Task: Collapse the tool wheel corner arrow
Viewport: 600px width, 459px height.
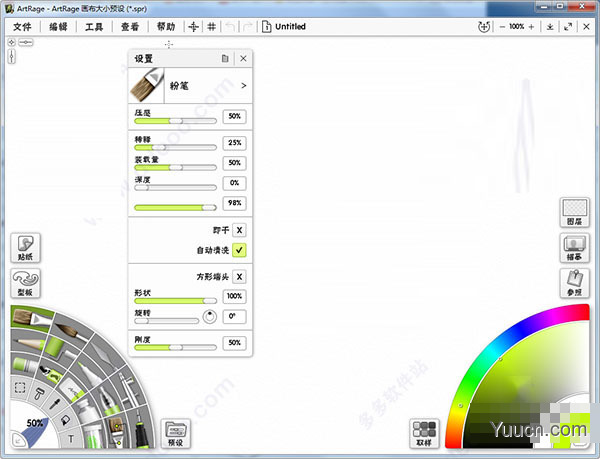Action: coord(17,440)
